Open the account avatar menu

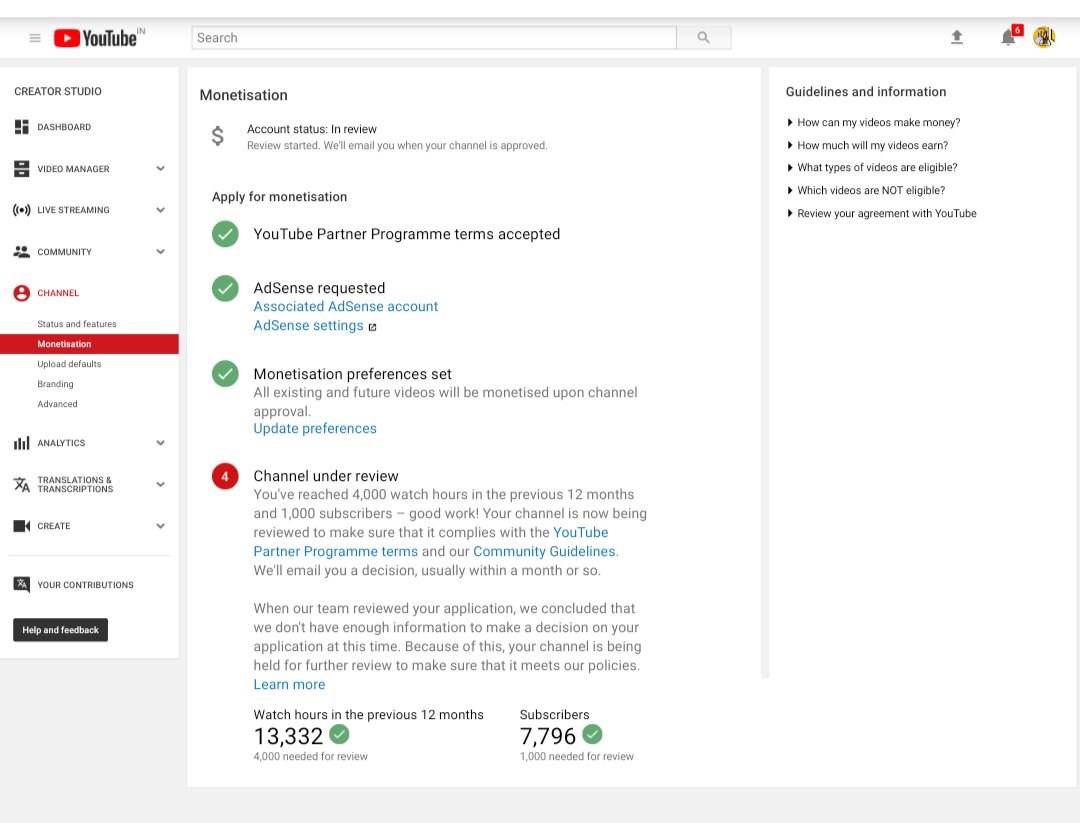(1044, 37)
